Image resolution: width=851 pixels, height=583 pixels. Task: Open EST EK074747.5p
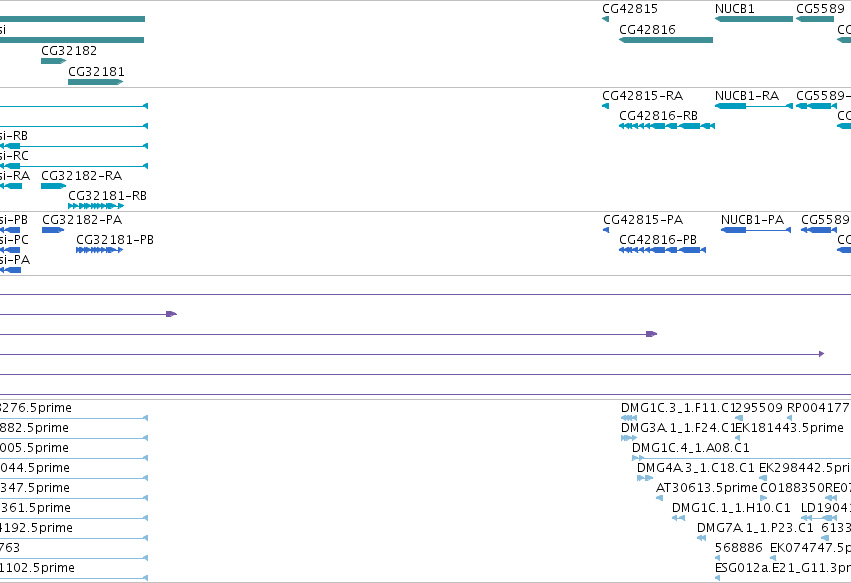point(810,548)
